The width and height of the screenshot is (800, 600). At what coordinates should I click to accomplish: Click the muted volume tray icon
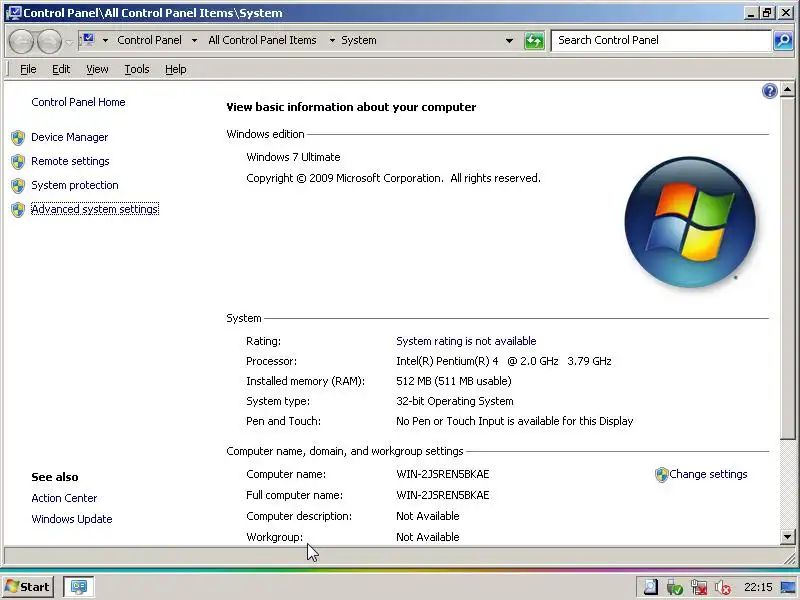click(x=722, y=587)
